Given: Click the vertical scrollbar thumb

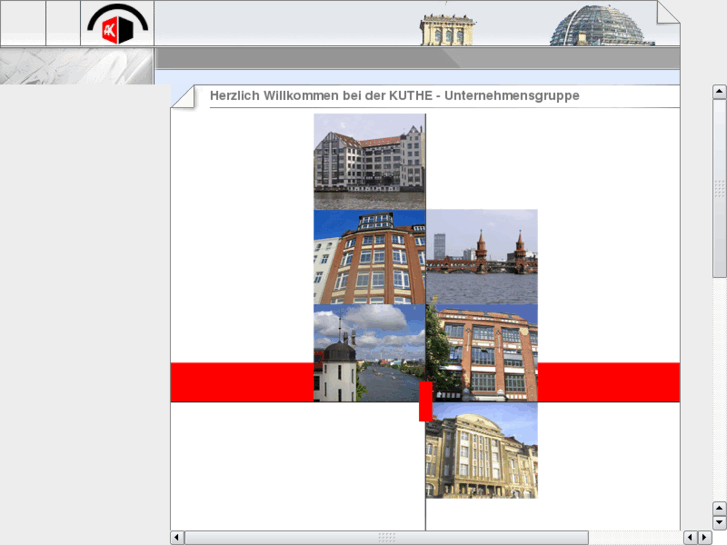Looking at the screenshot, I should pyautogui.click(x=719, y=188).
